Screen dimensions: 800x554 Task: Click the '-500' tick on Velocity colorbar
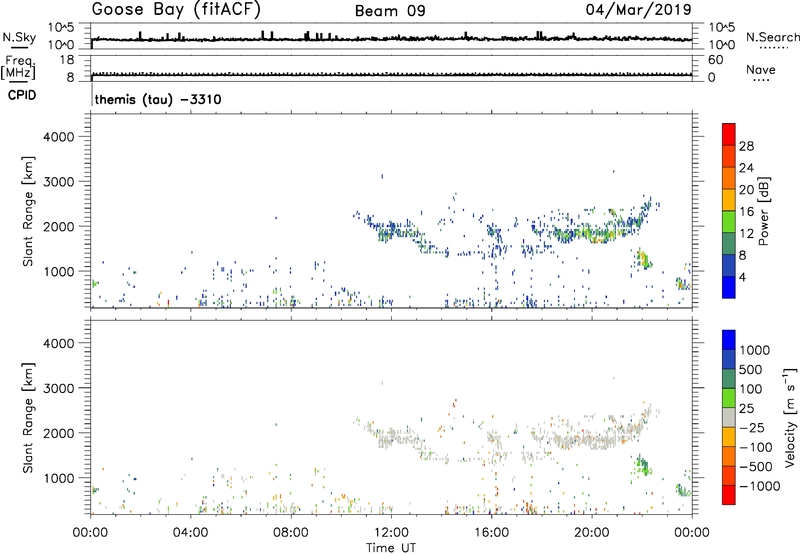tap(756, 466)
